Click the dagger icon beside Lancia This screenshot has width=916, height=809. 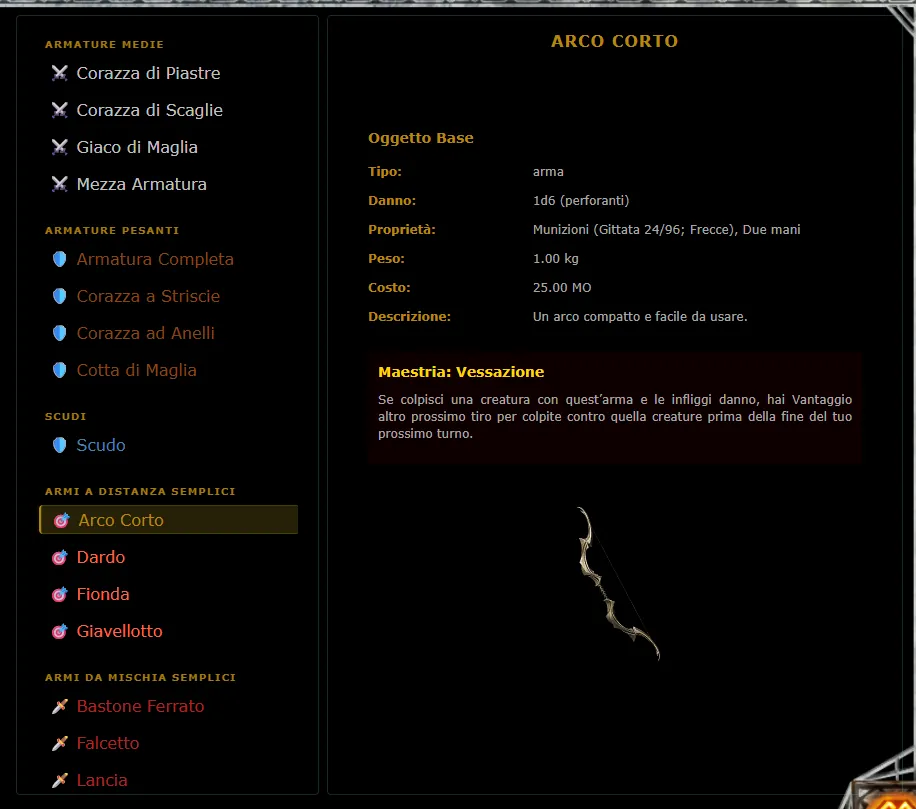pos(60,780)
